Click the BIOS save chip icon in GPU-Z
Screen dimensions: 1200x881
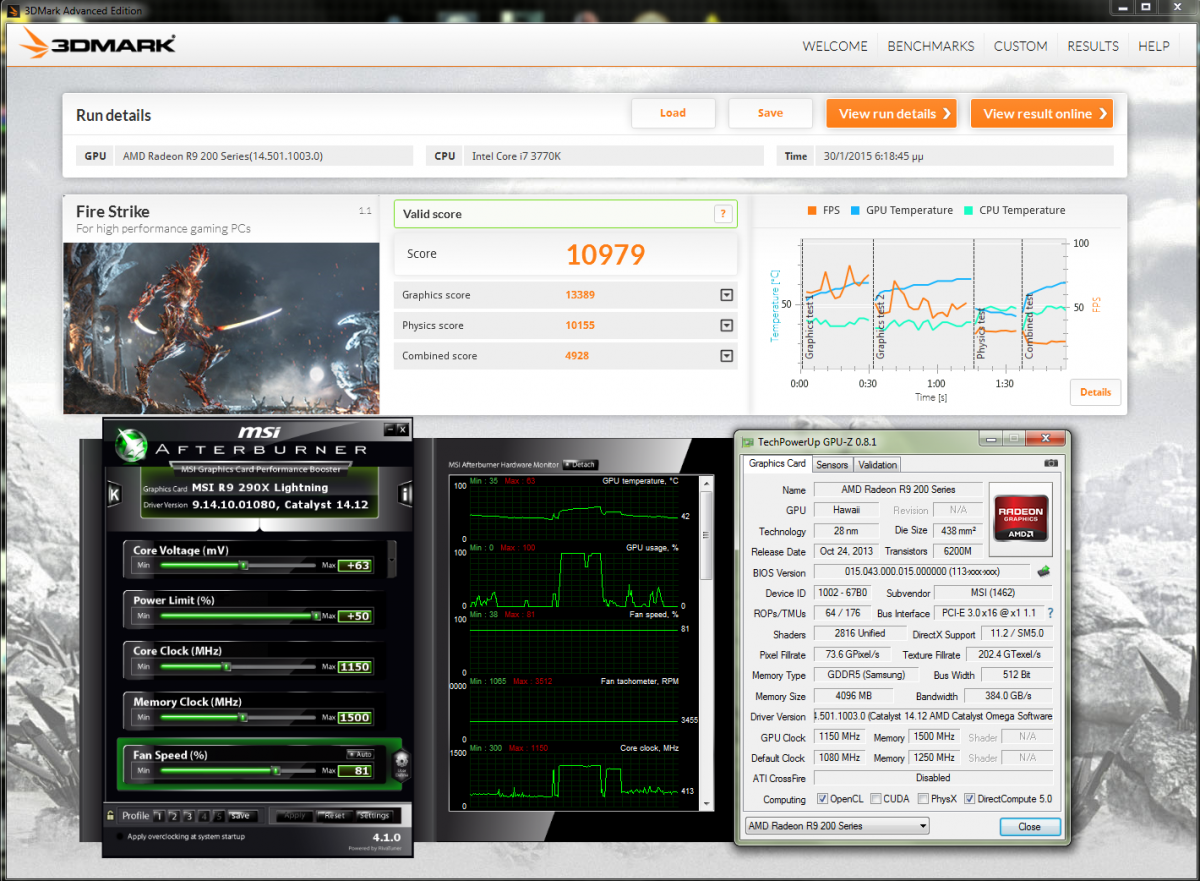tap(1043, 572)
